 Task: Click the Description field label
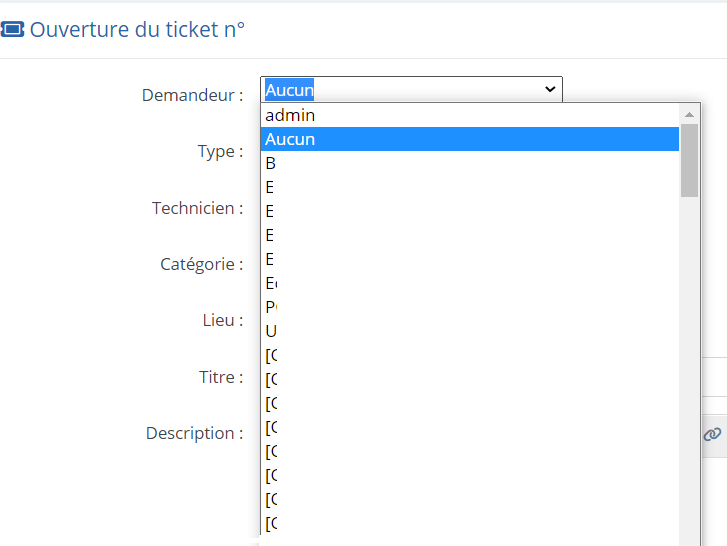[194, 433]
